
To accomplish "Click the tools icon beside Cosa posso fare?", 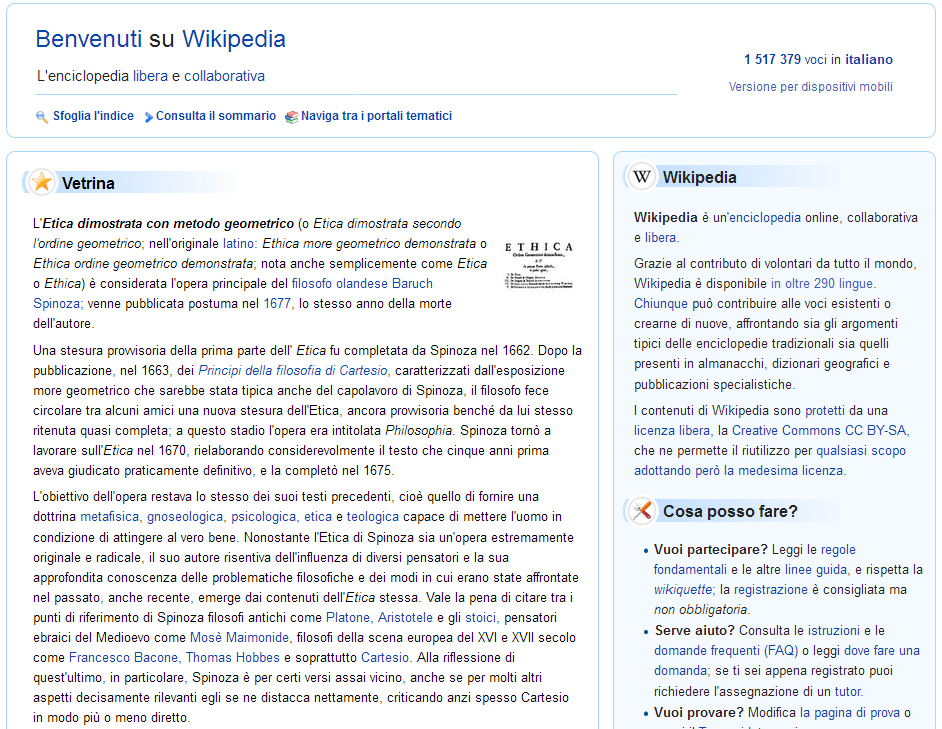I will (642, 511).
